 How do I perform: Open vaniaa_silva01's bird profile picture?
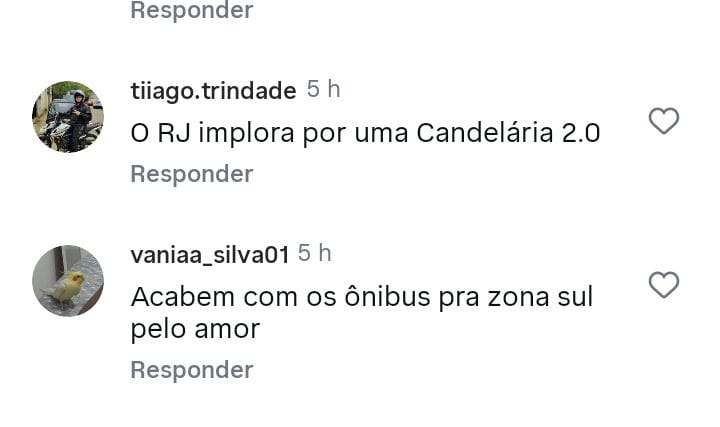pos(68,281)
